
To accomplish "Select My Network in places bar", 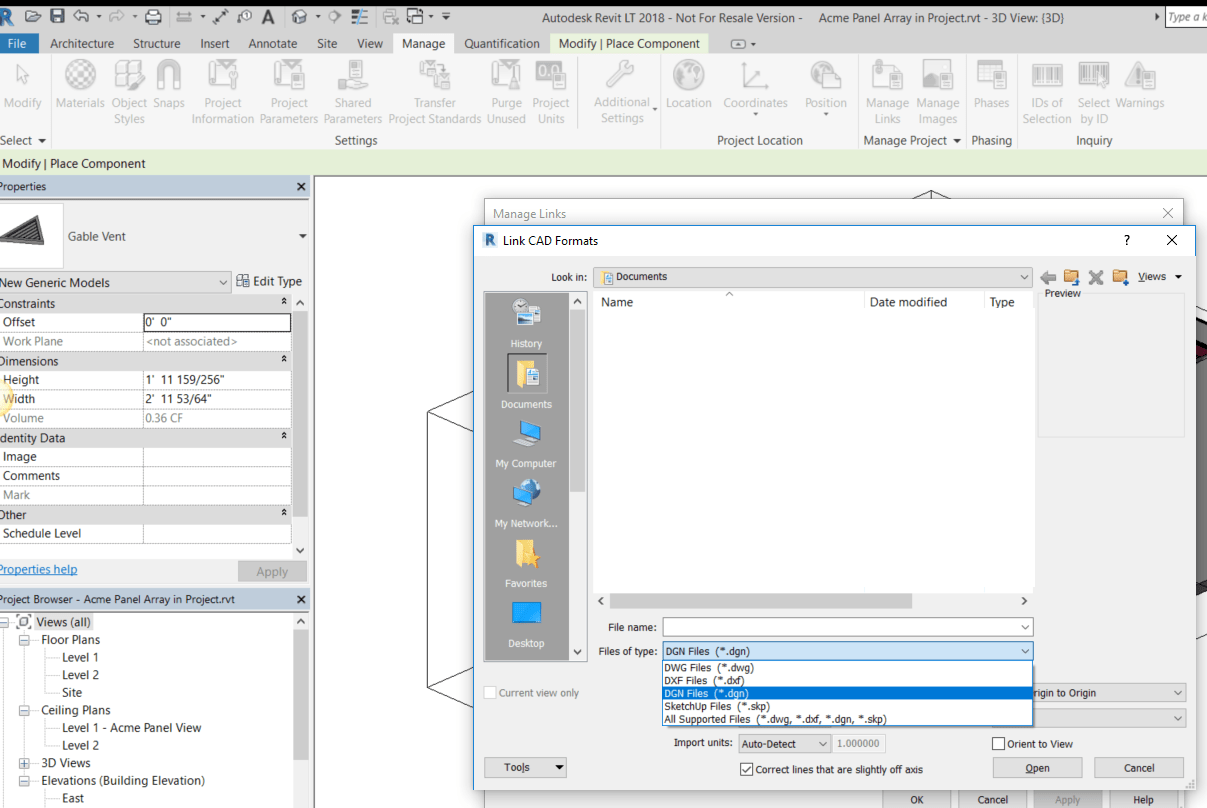I will (x=526, y=504).
